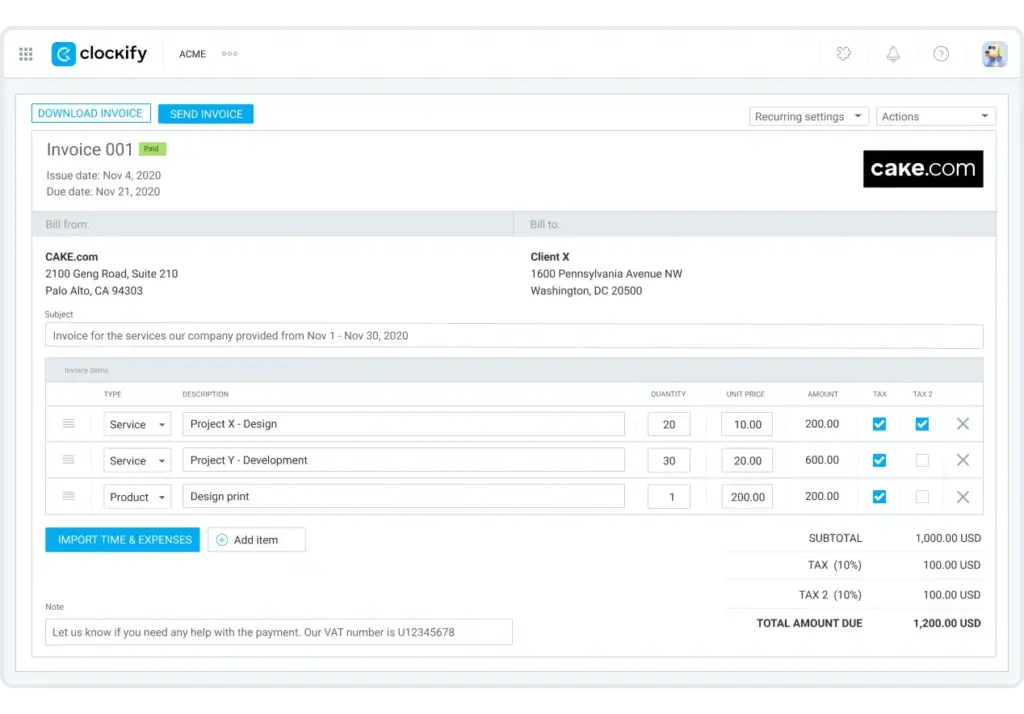Edit unit price 20.00 field

(747, 461)
